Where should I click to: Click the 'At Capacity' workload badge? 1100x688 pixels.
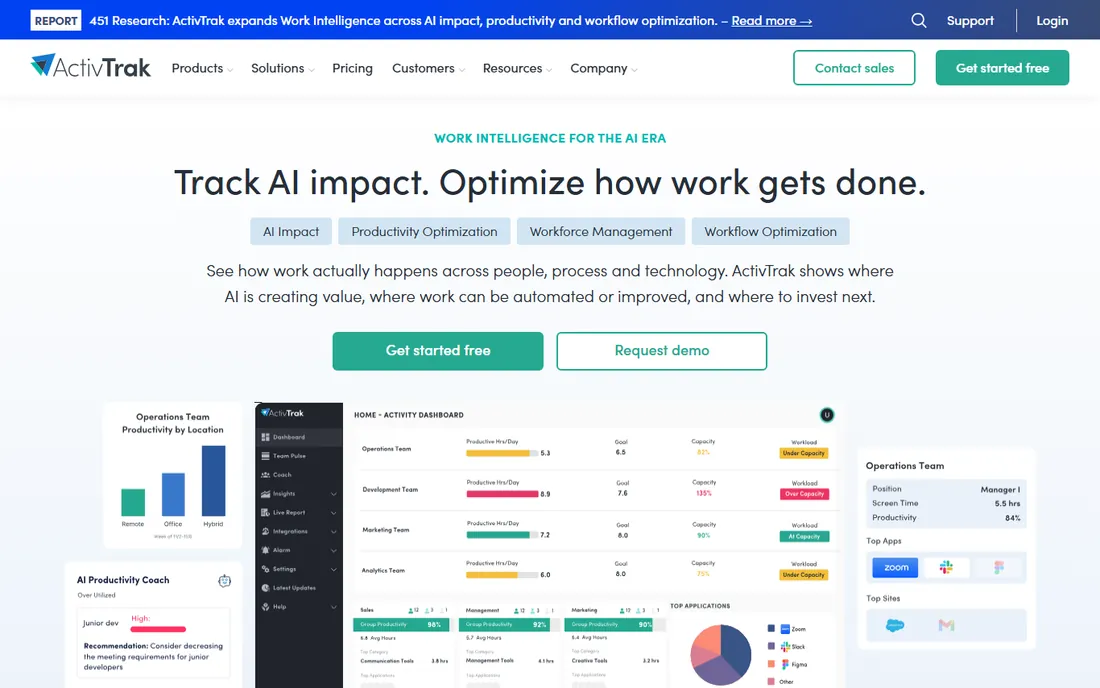coord(804,536)
